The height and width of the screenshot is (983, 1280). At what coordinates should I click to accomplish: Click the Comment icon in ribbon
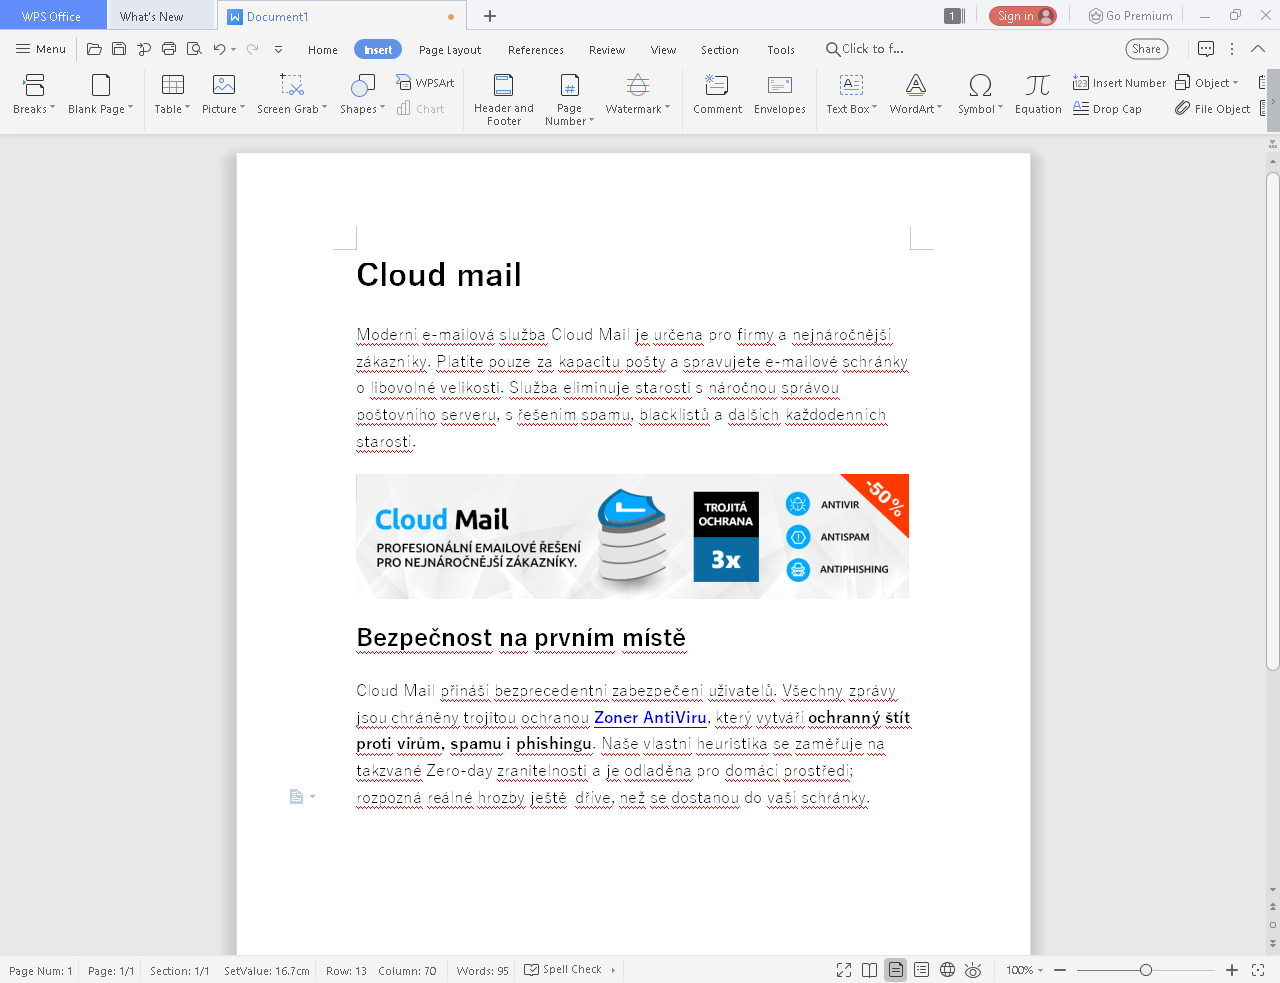[717, 87]
